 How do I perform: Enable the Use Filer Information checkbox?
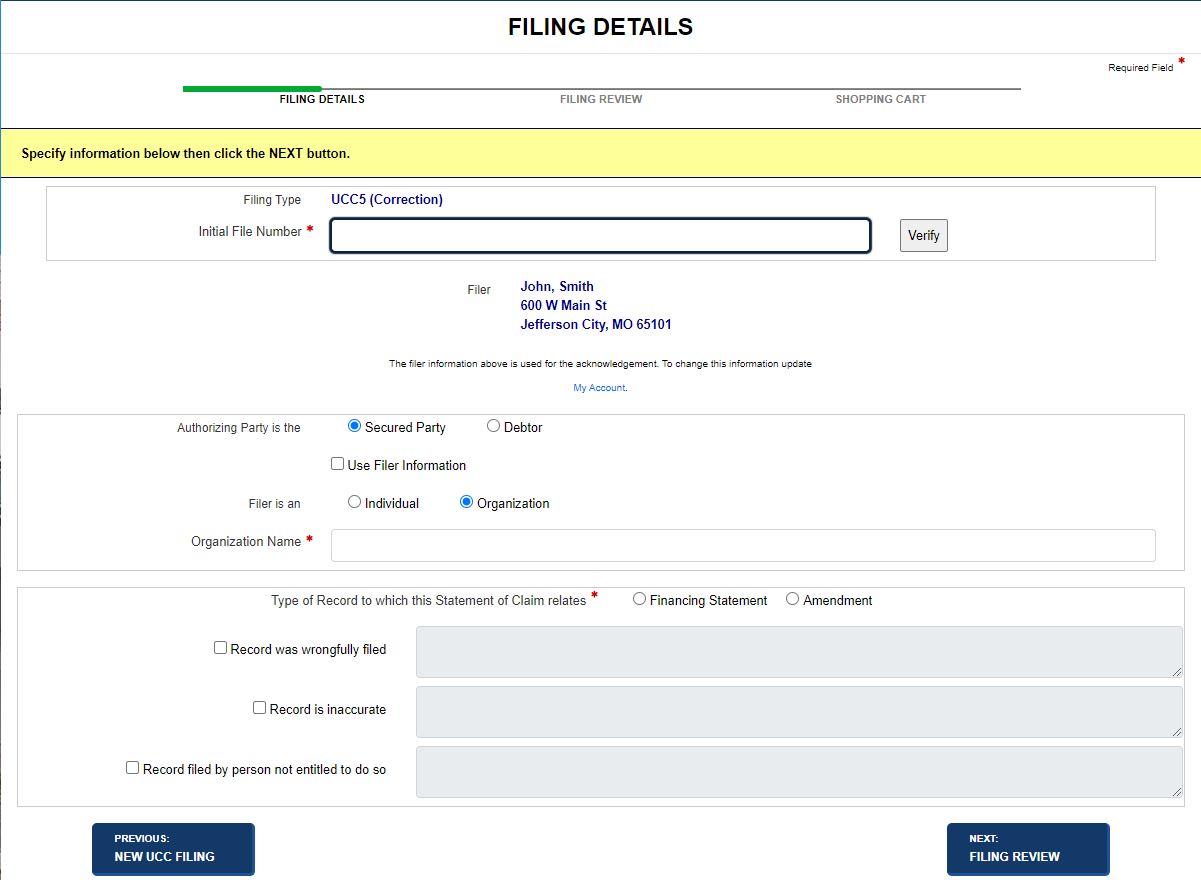pos(337,464)
